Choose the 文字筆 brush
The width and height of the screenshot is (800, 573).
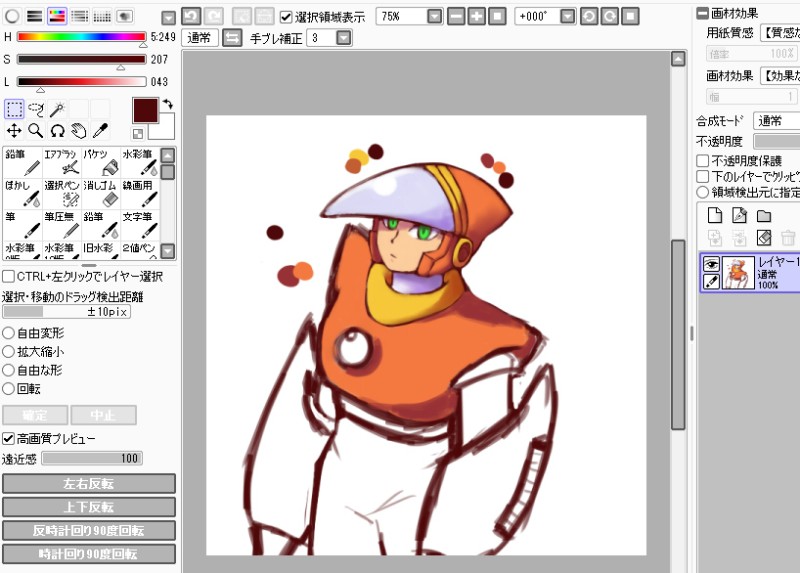point(140,225)
